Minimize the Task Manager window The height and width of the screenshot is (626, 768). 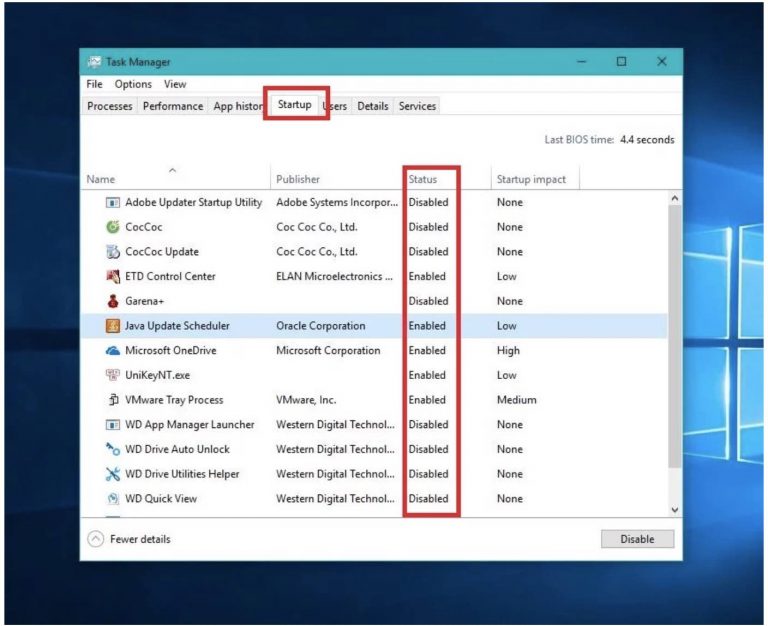tap(581, 61)
